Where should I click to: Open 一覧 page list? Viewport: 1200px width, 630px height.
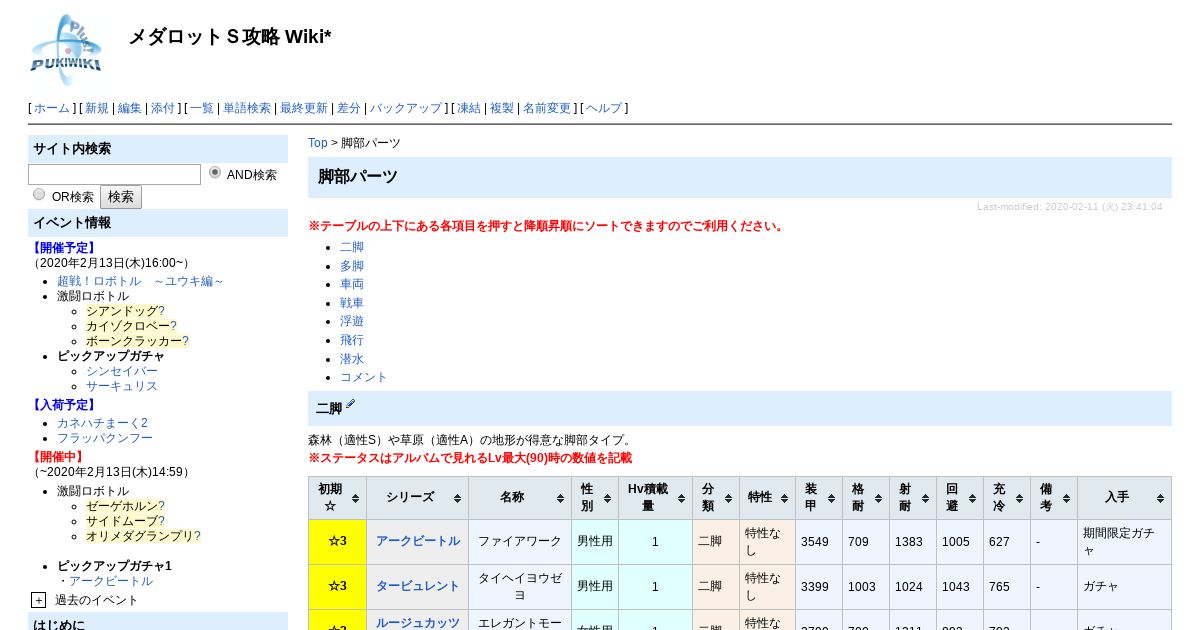click(202, 108)
